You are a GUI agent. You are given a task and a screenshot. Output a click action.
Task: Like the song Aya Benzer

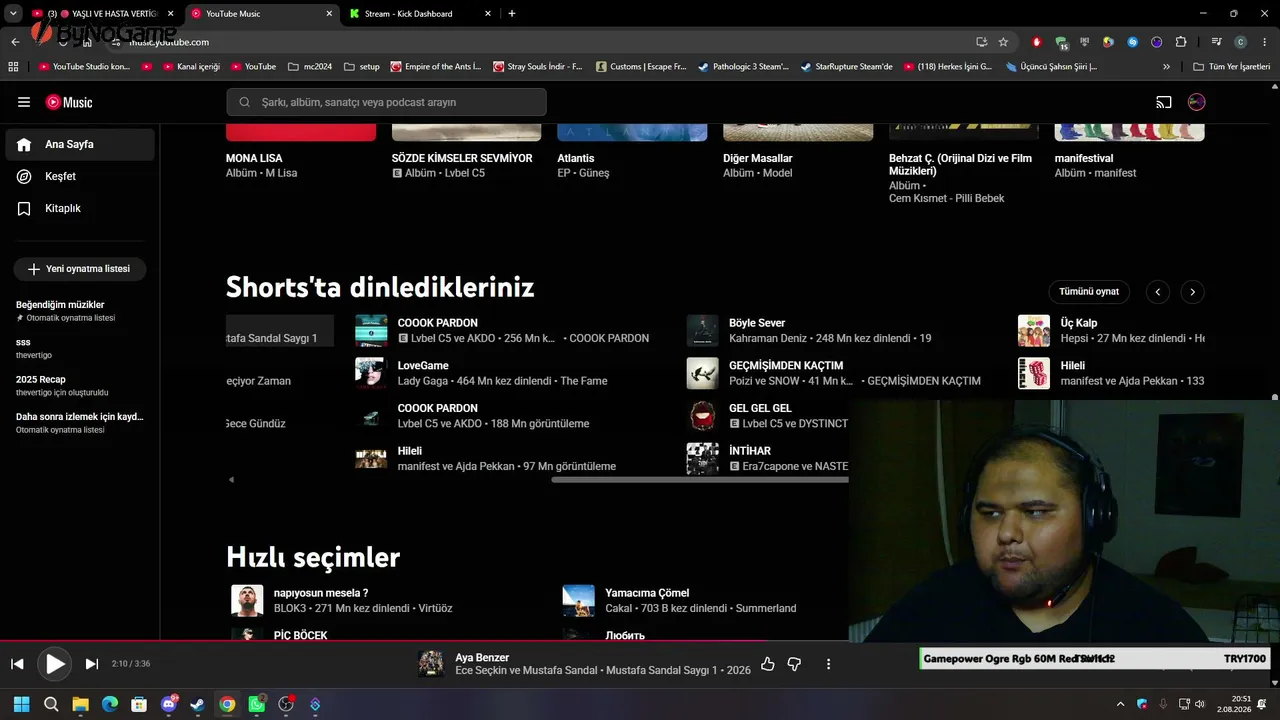pos(768,664)
